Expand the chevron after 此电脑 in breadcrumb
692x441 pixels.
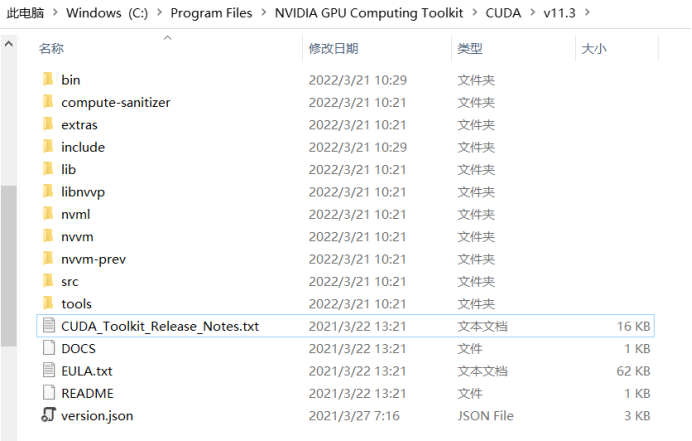[55, 12]
